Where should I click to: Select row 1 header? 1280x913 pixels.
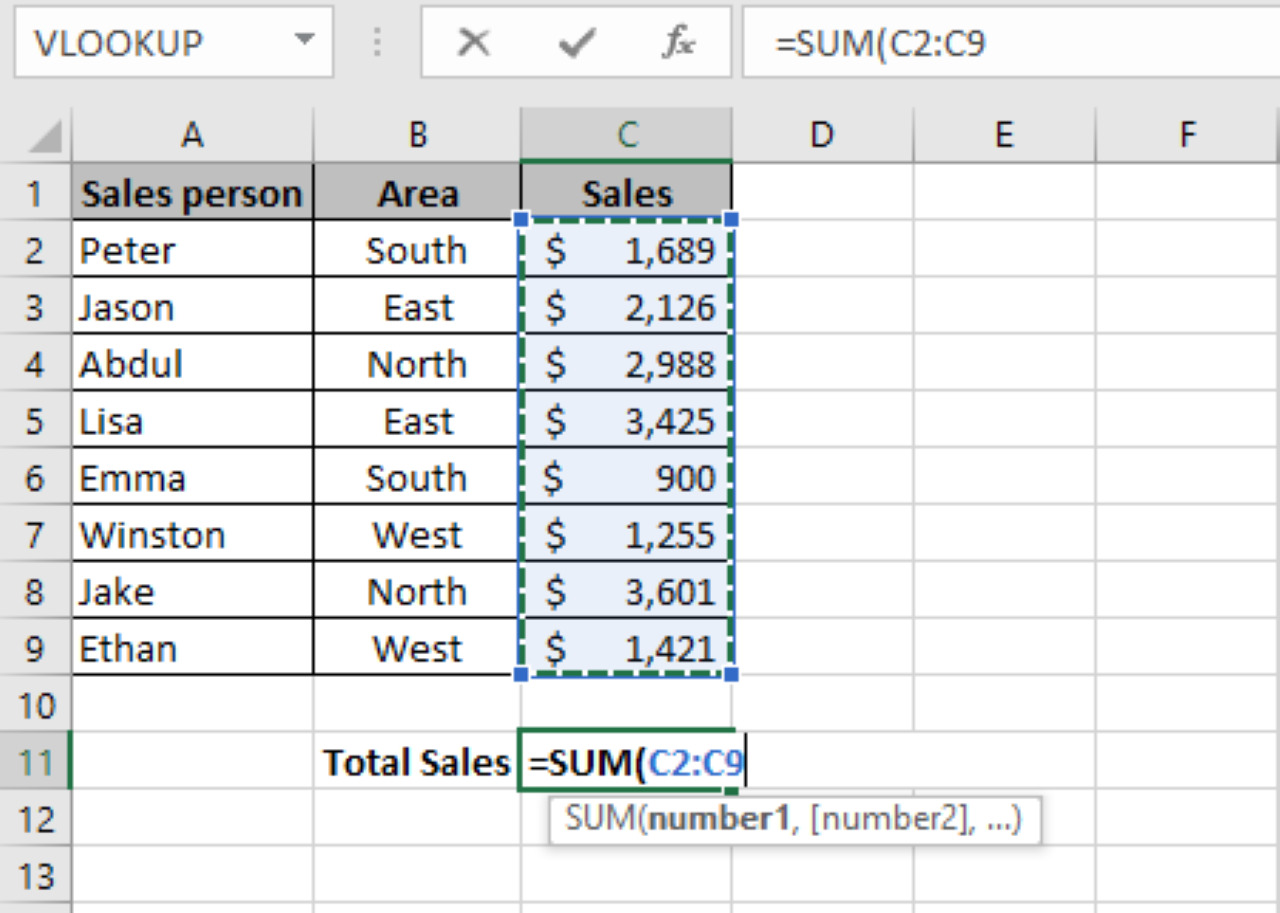click(x=35, y=193)
